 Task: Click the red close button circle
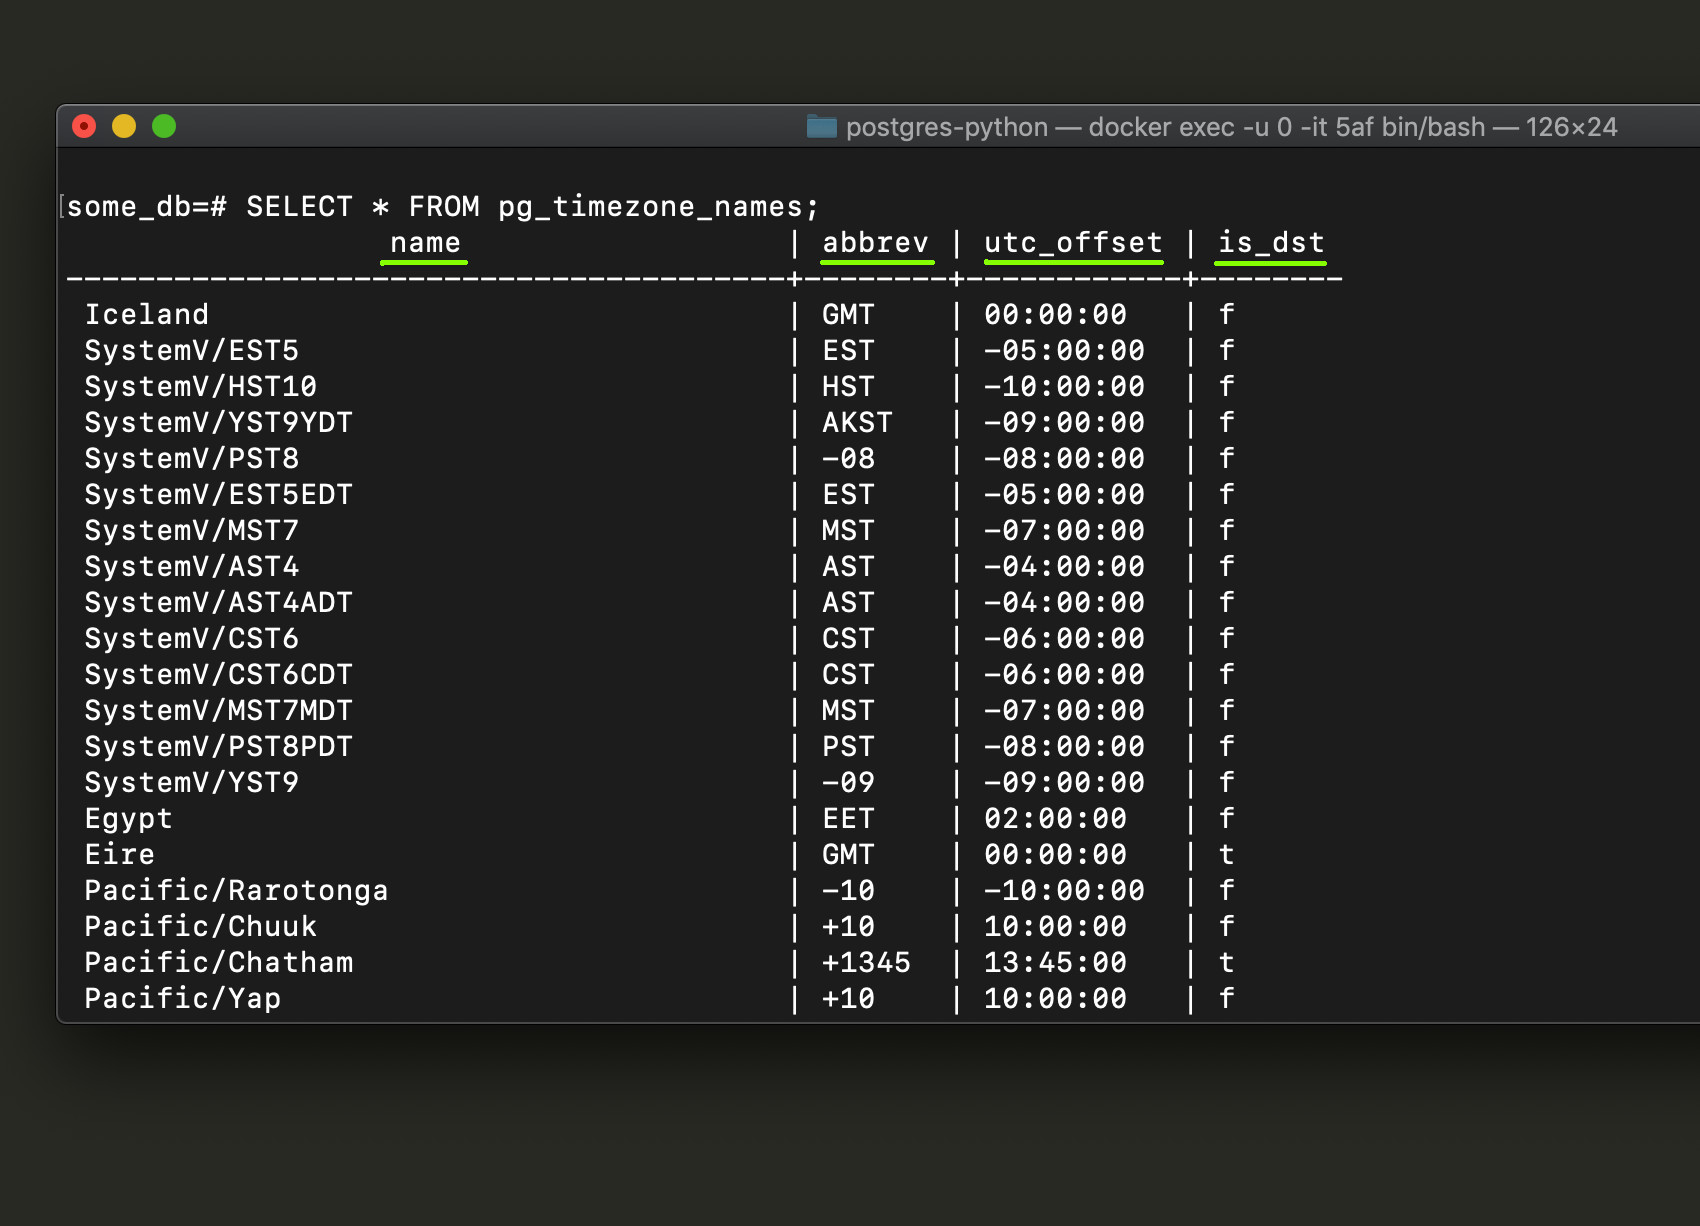coord(85,126)
